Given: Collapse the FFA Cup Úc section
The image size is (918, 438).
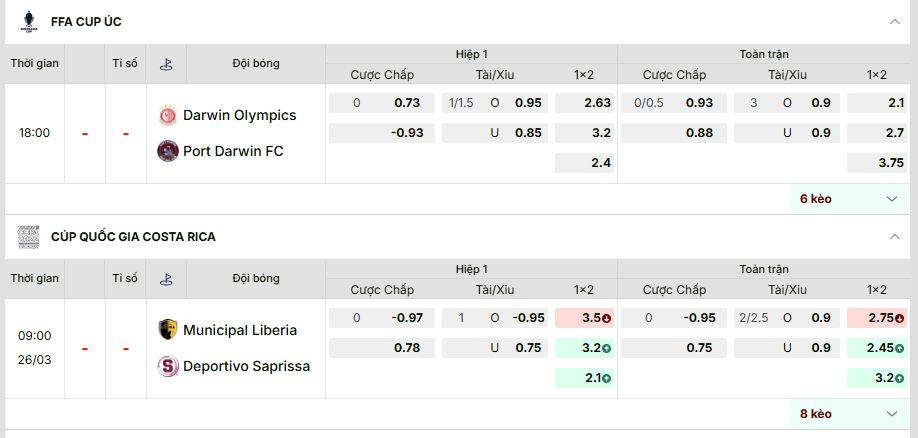Looking at the screenshot, I should click(893, 21).
